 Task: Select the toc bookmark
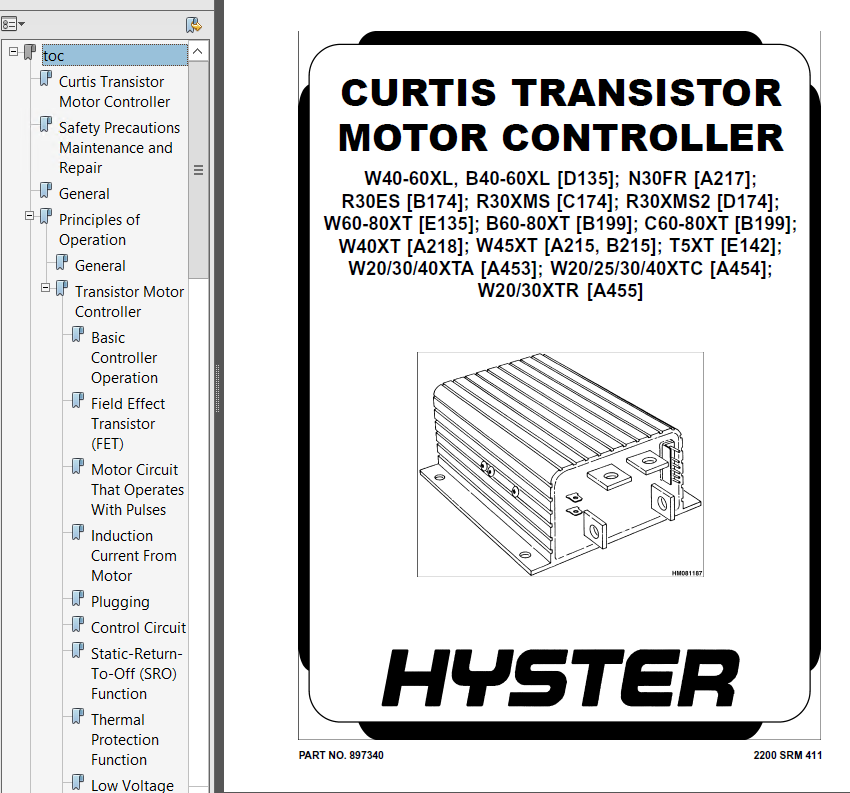115,55
